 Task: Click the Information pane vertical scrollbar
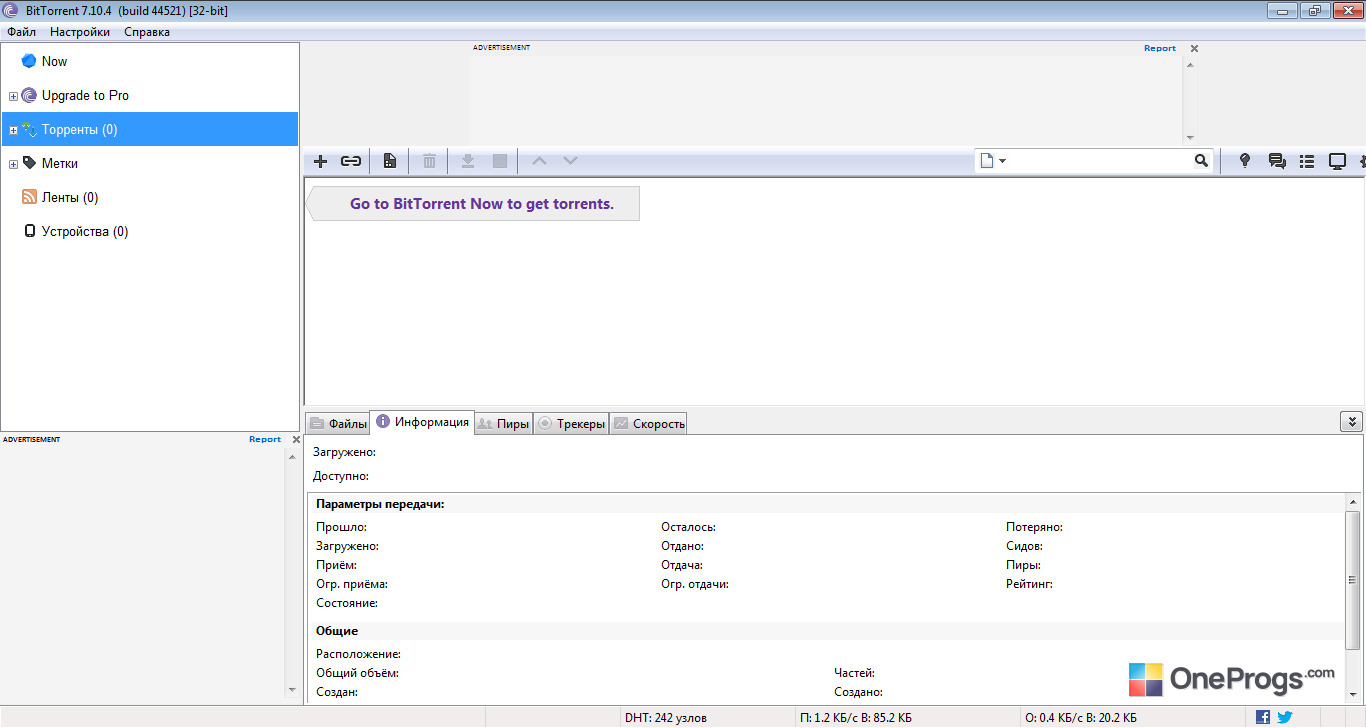(x=1353, y=580)
